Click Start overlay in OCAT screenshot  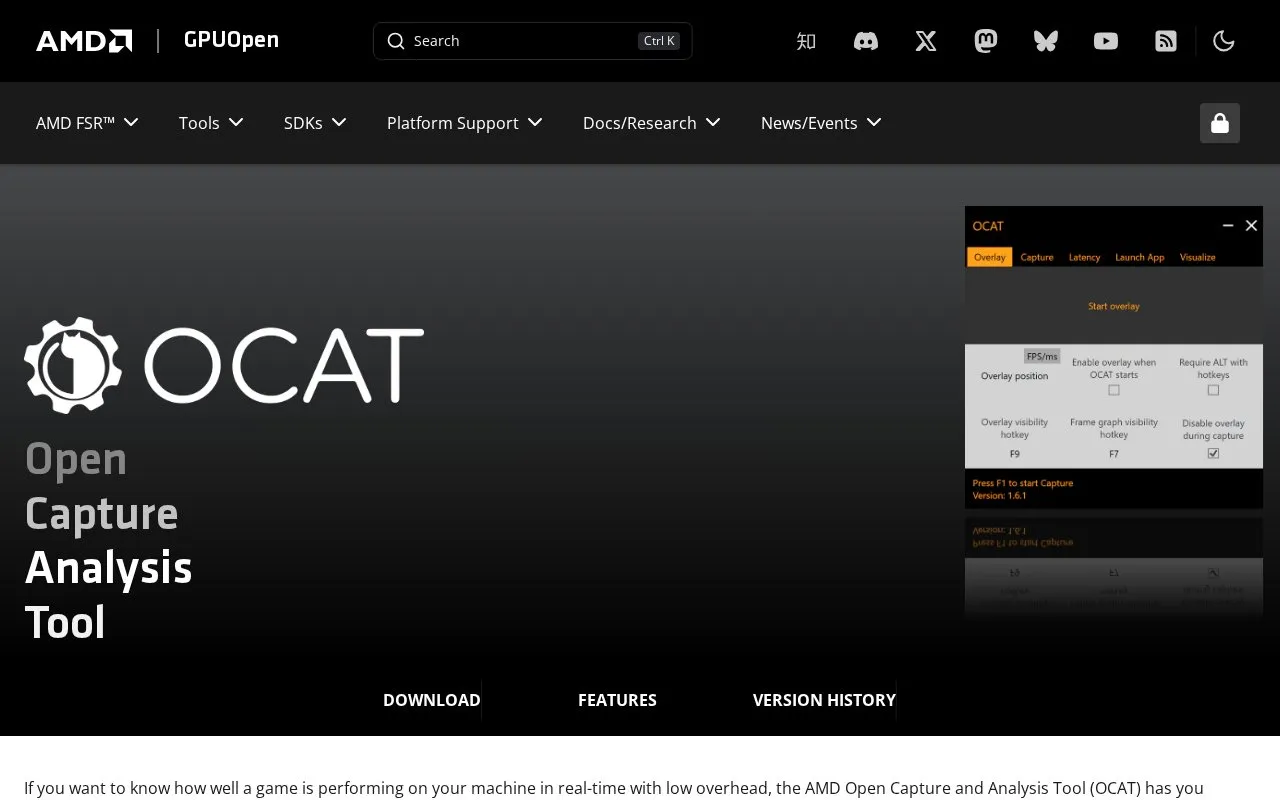[1114, 306]
